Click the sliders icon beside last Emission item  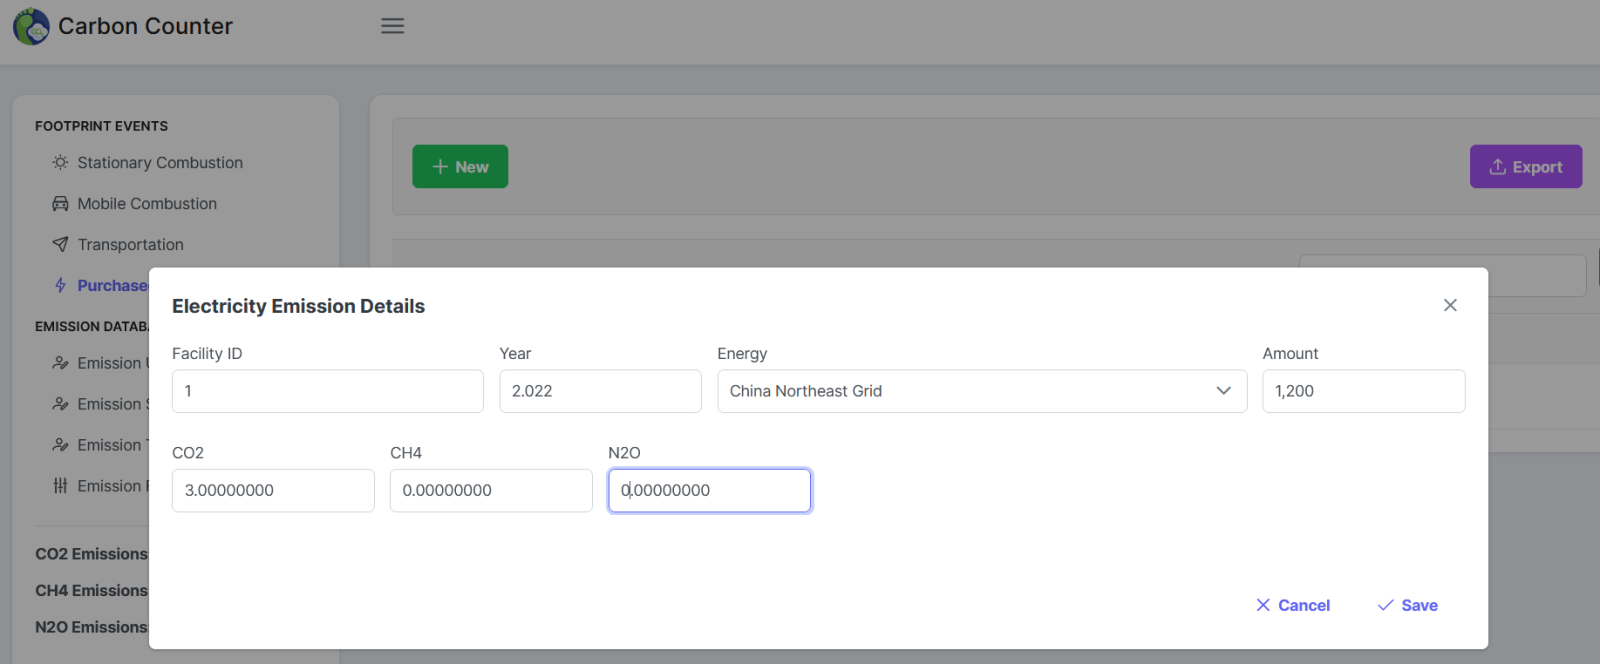[x=60, y=486]
